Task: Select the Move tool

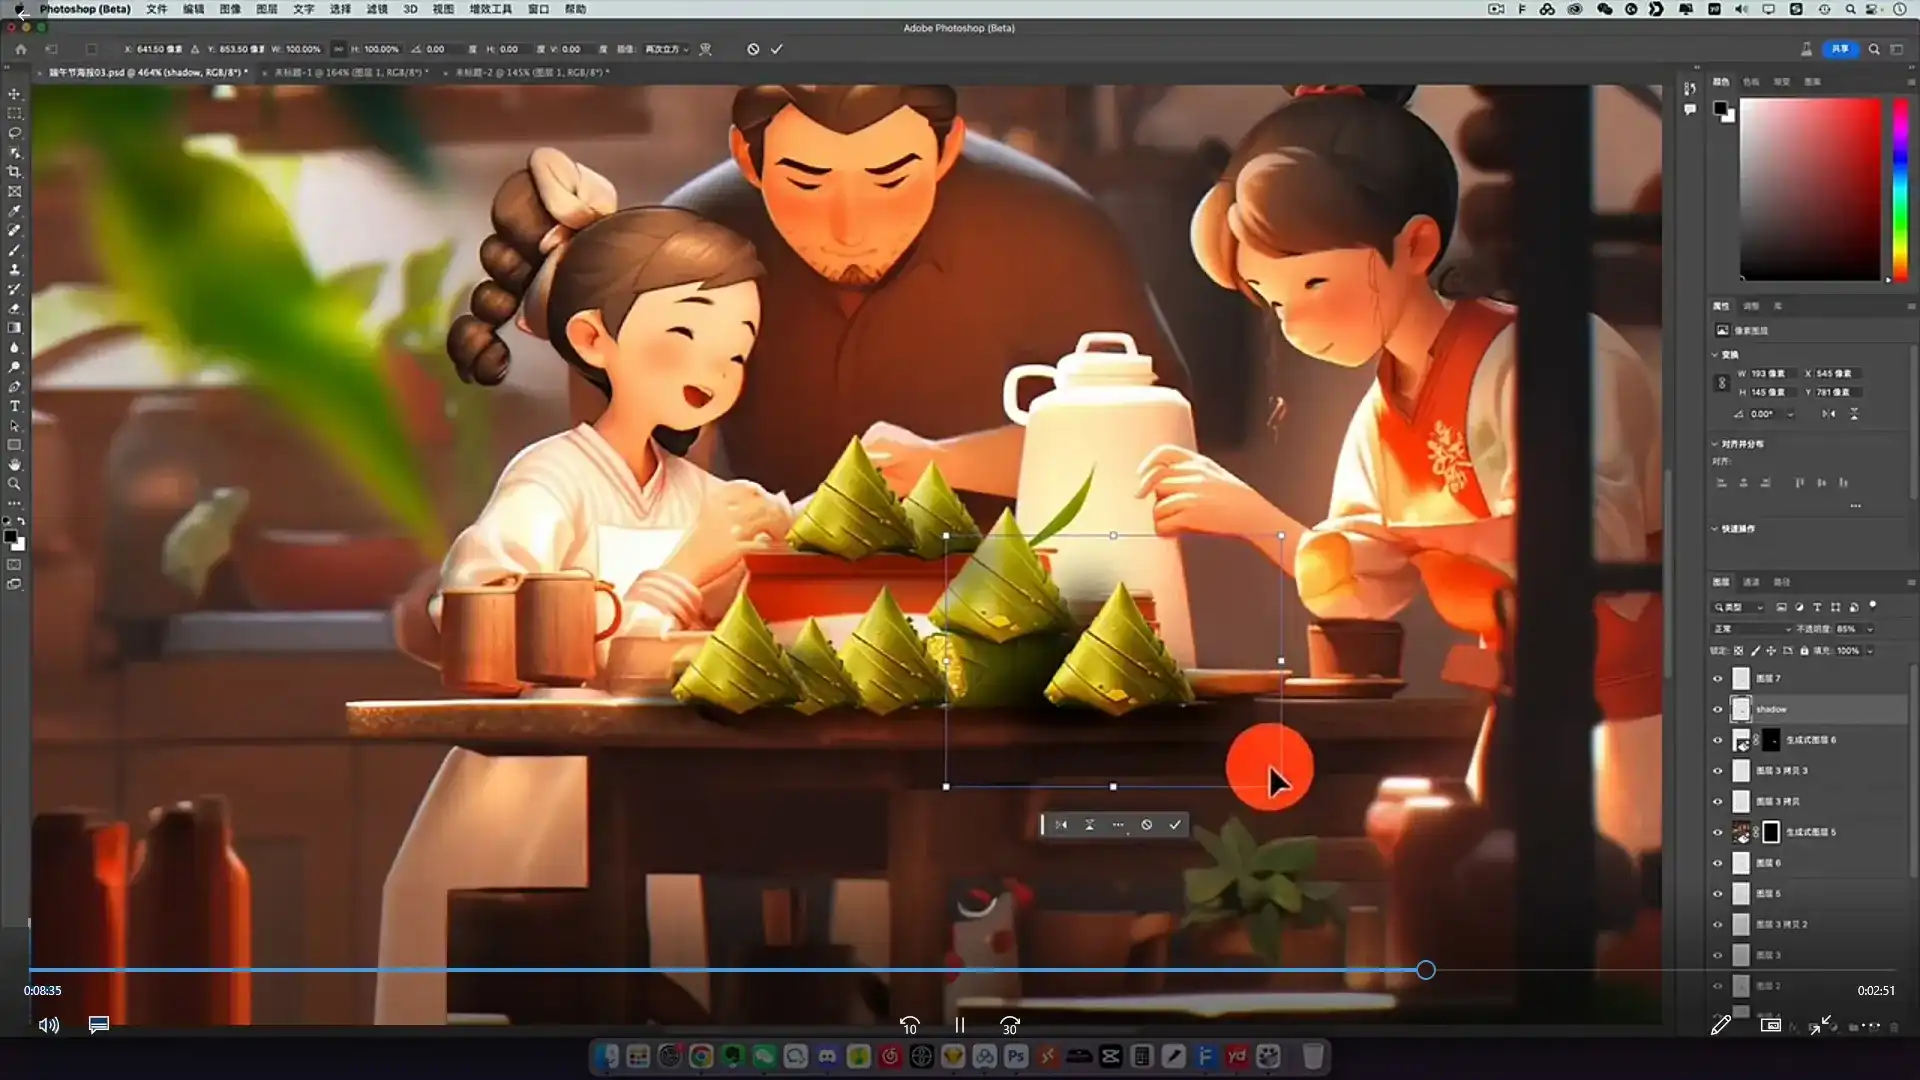Action: tap(15, 95)
